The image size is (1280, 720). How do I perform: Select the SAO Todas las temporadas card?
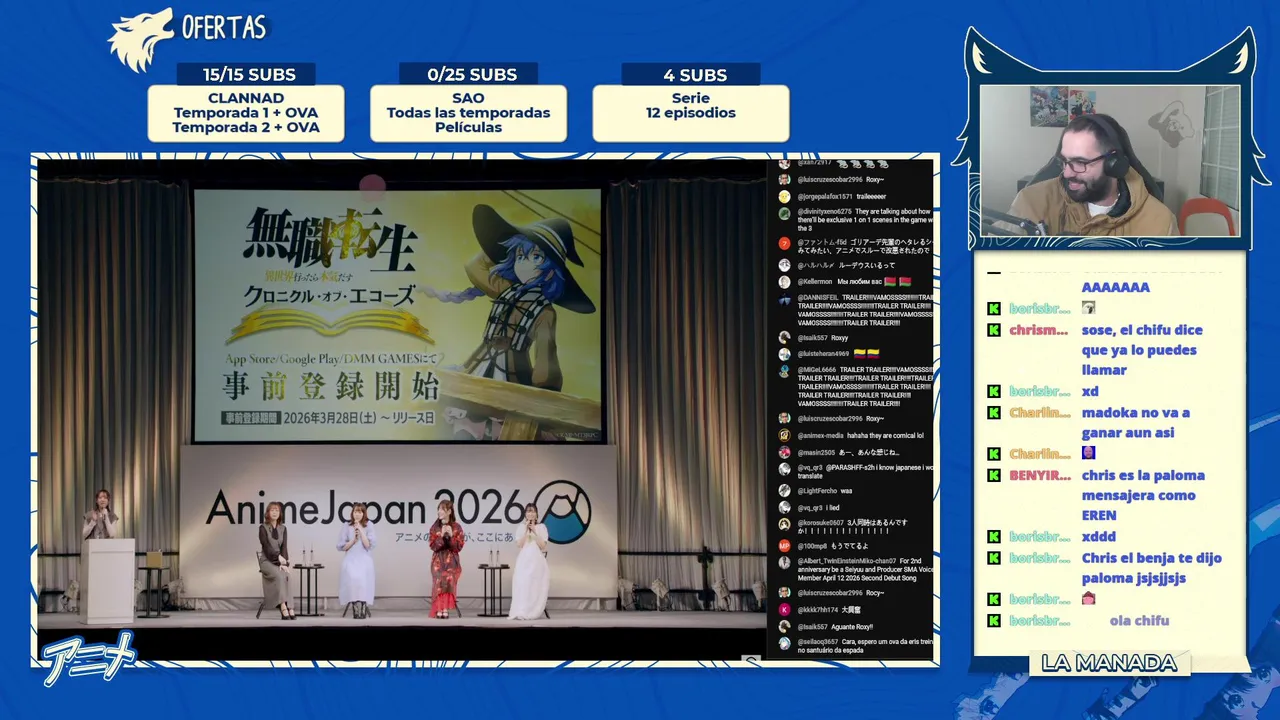coord(468,113)
